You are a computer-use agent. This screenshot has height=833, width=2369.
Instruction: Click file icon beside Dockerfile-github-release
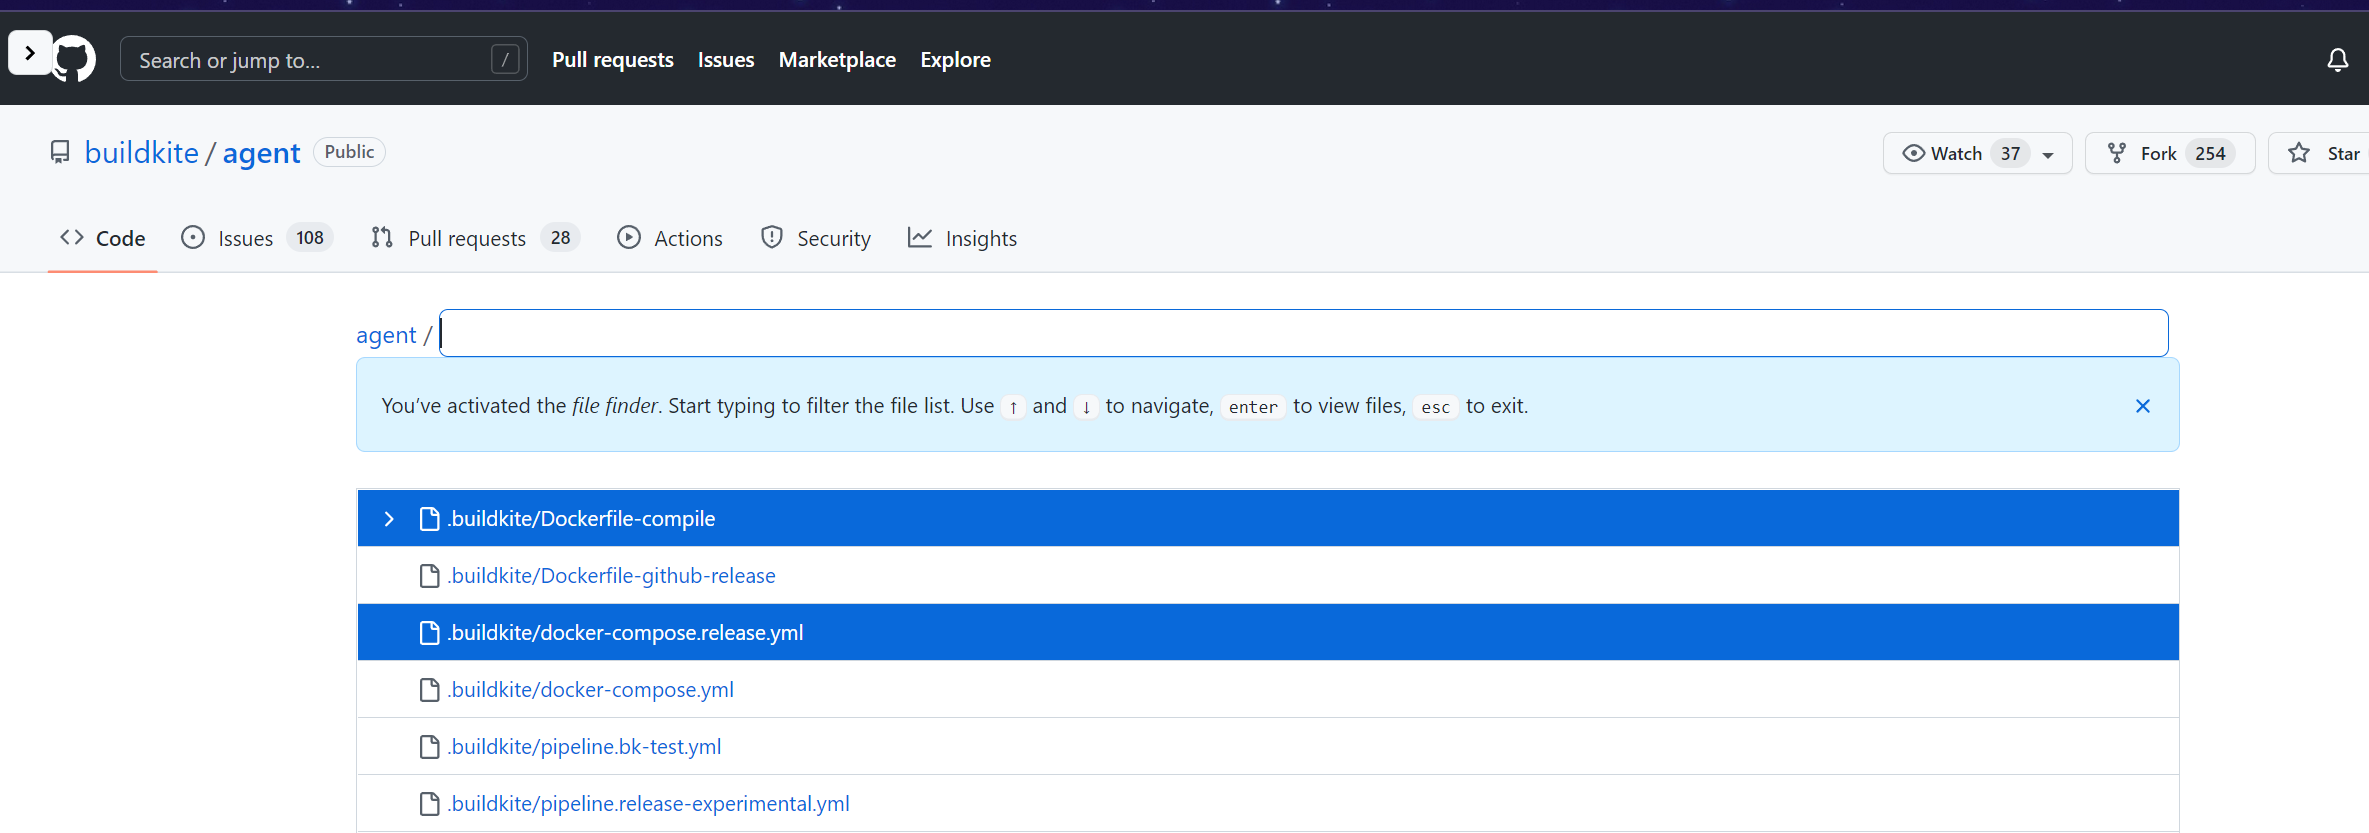tap(430, 576)
